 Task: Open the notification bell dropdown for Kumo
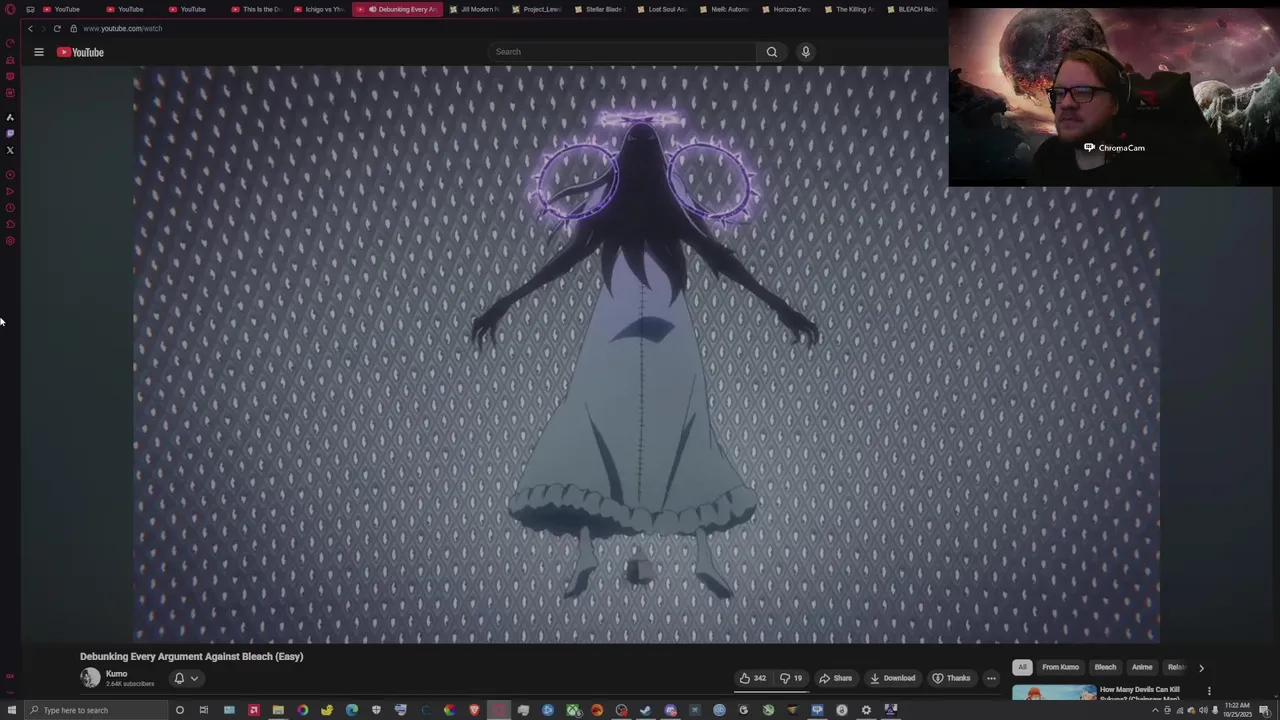click(x=186, y=678)
